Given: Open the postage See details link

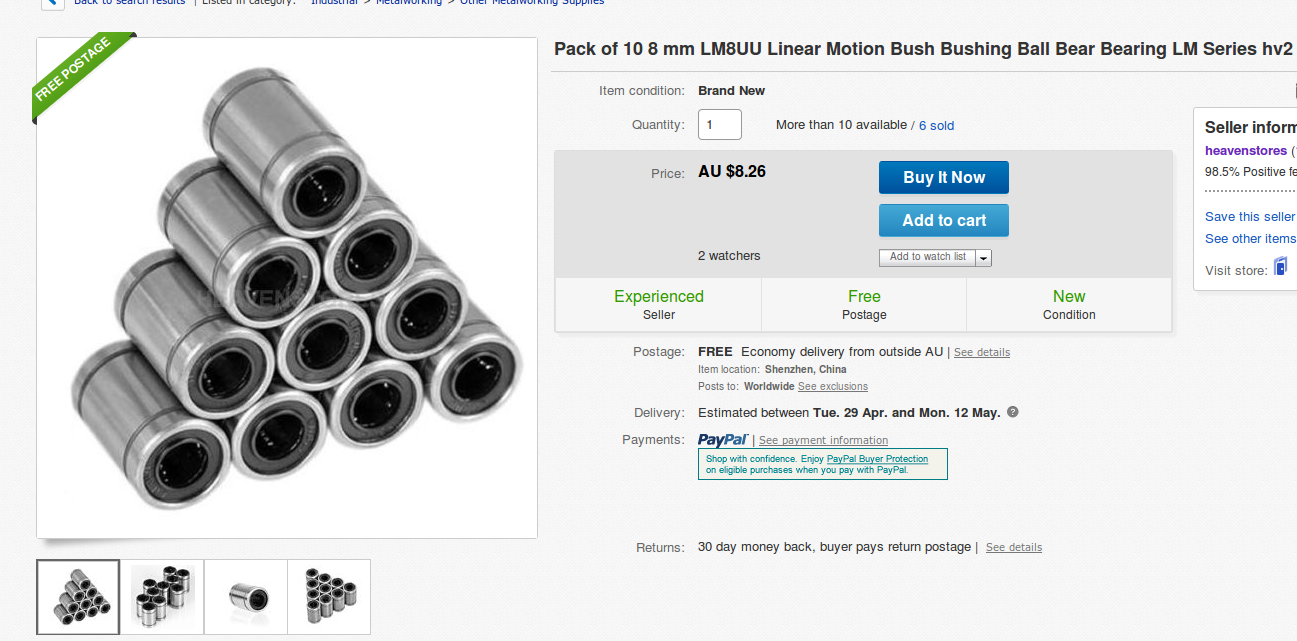Looking at the screenshot, I should tap(981, 353).
